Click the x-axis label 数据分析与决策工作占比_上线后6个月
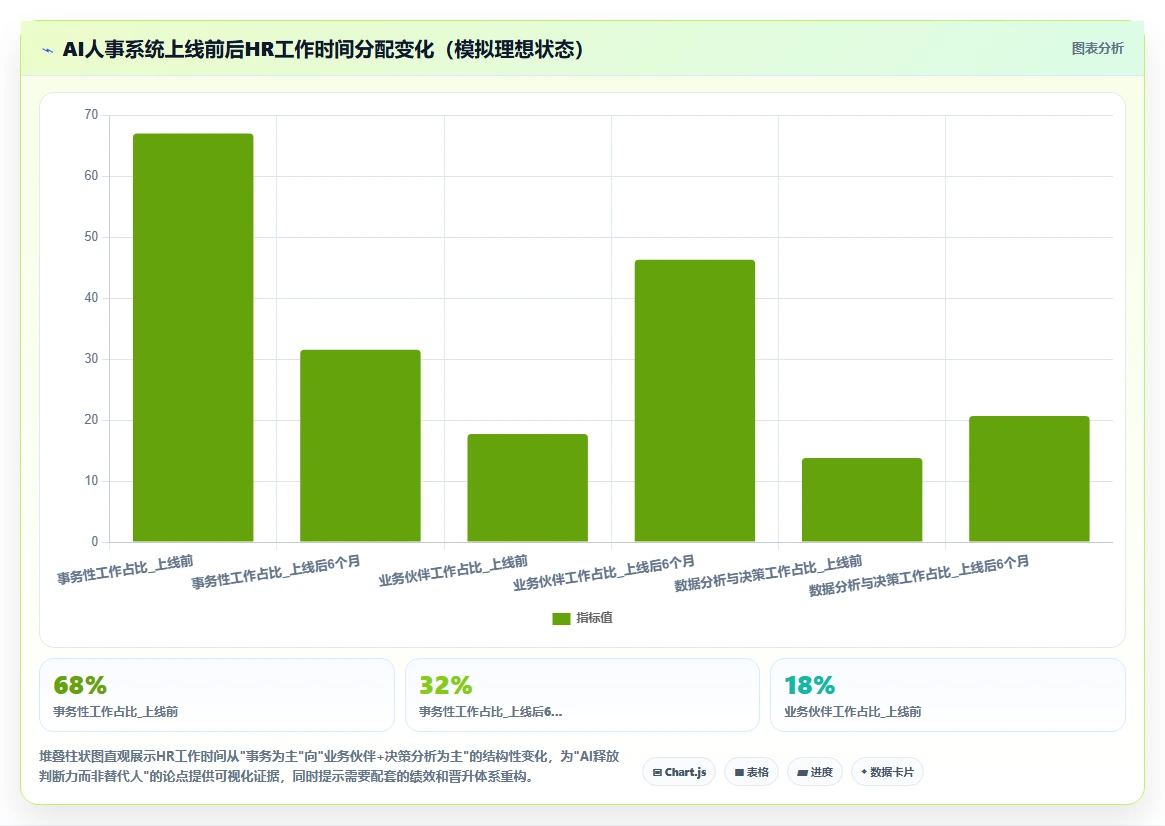1165x826 pixels. click(919, 576)
